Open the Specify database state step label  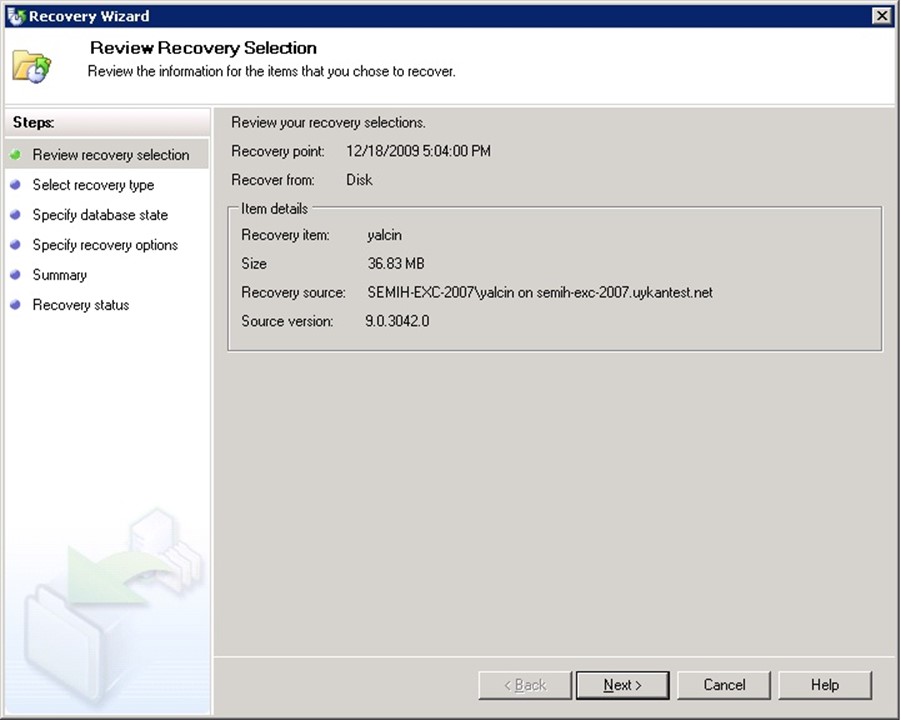click(100, 215)
